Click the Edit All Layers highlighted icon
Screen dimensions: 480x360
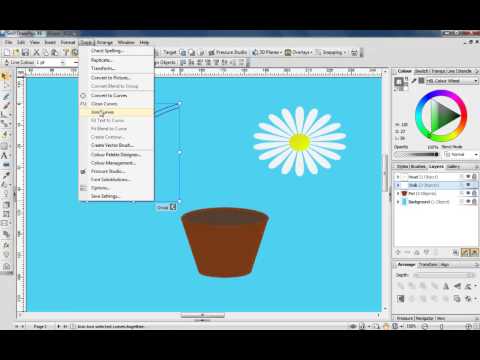465,252
